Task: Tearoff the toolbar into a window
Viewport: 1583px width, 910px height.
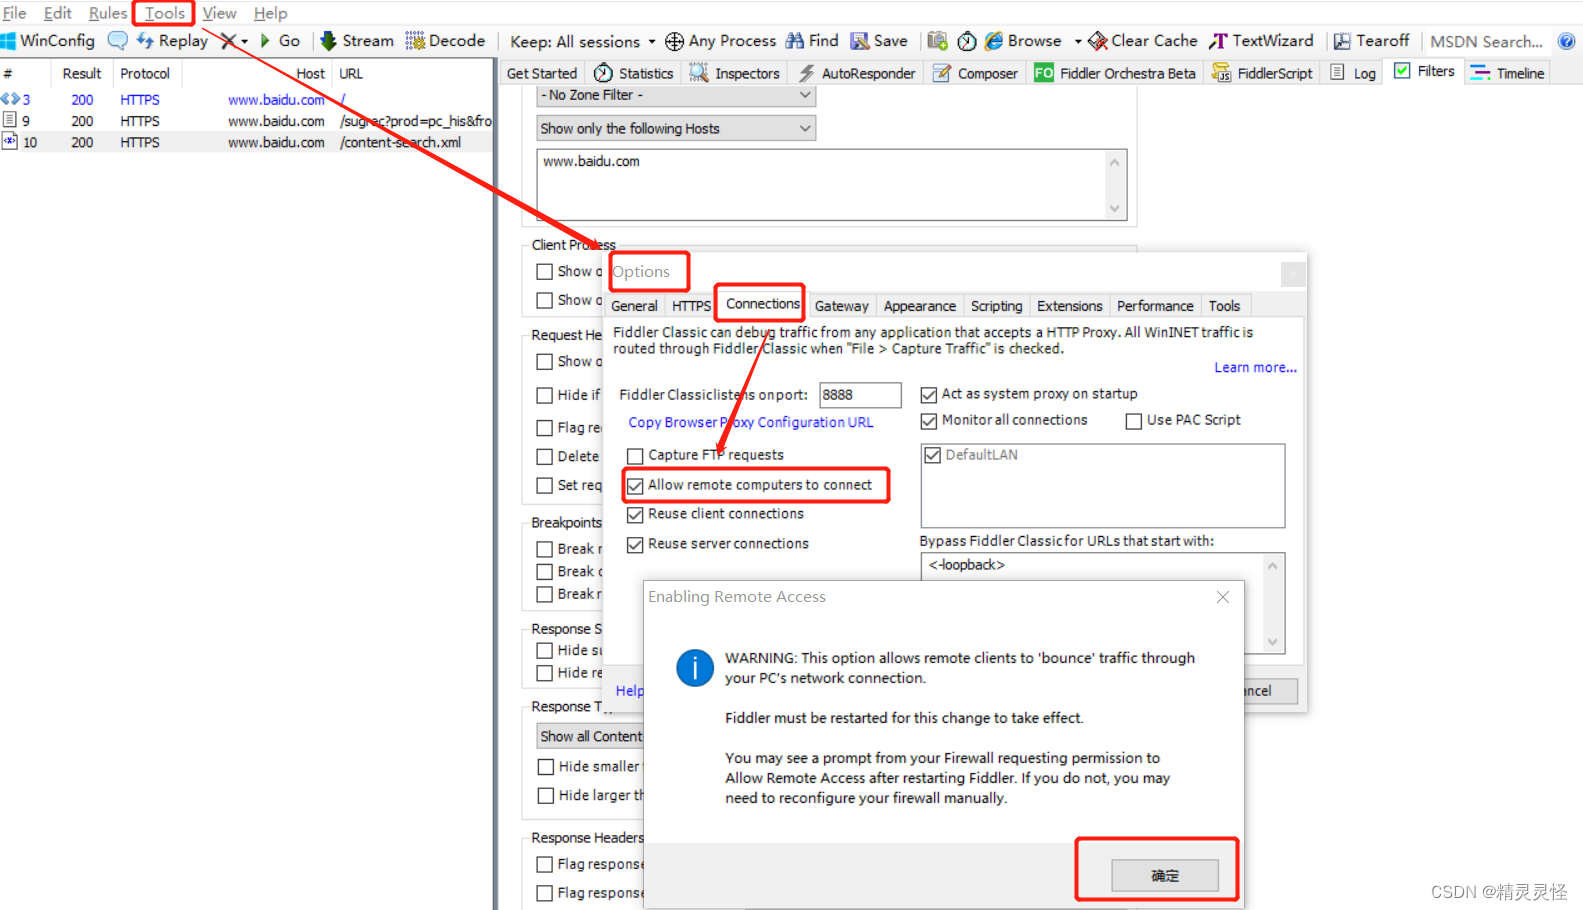Action: [x=1371, y=41]
